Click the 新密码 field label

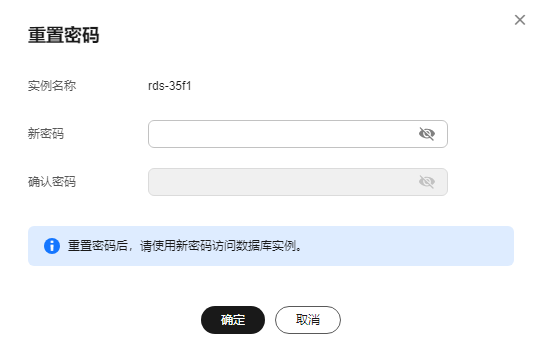pos(46,134)
